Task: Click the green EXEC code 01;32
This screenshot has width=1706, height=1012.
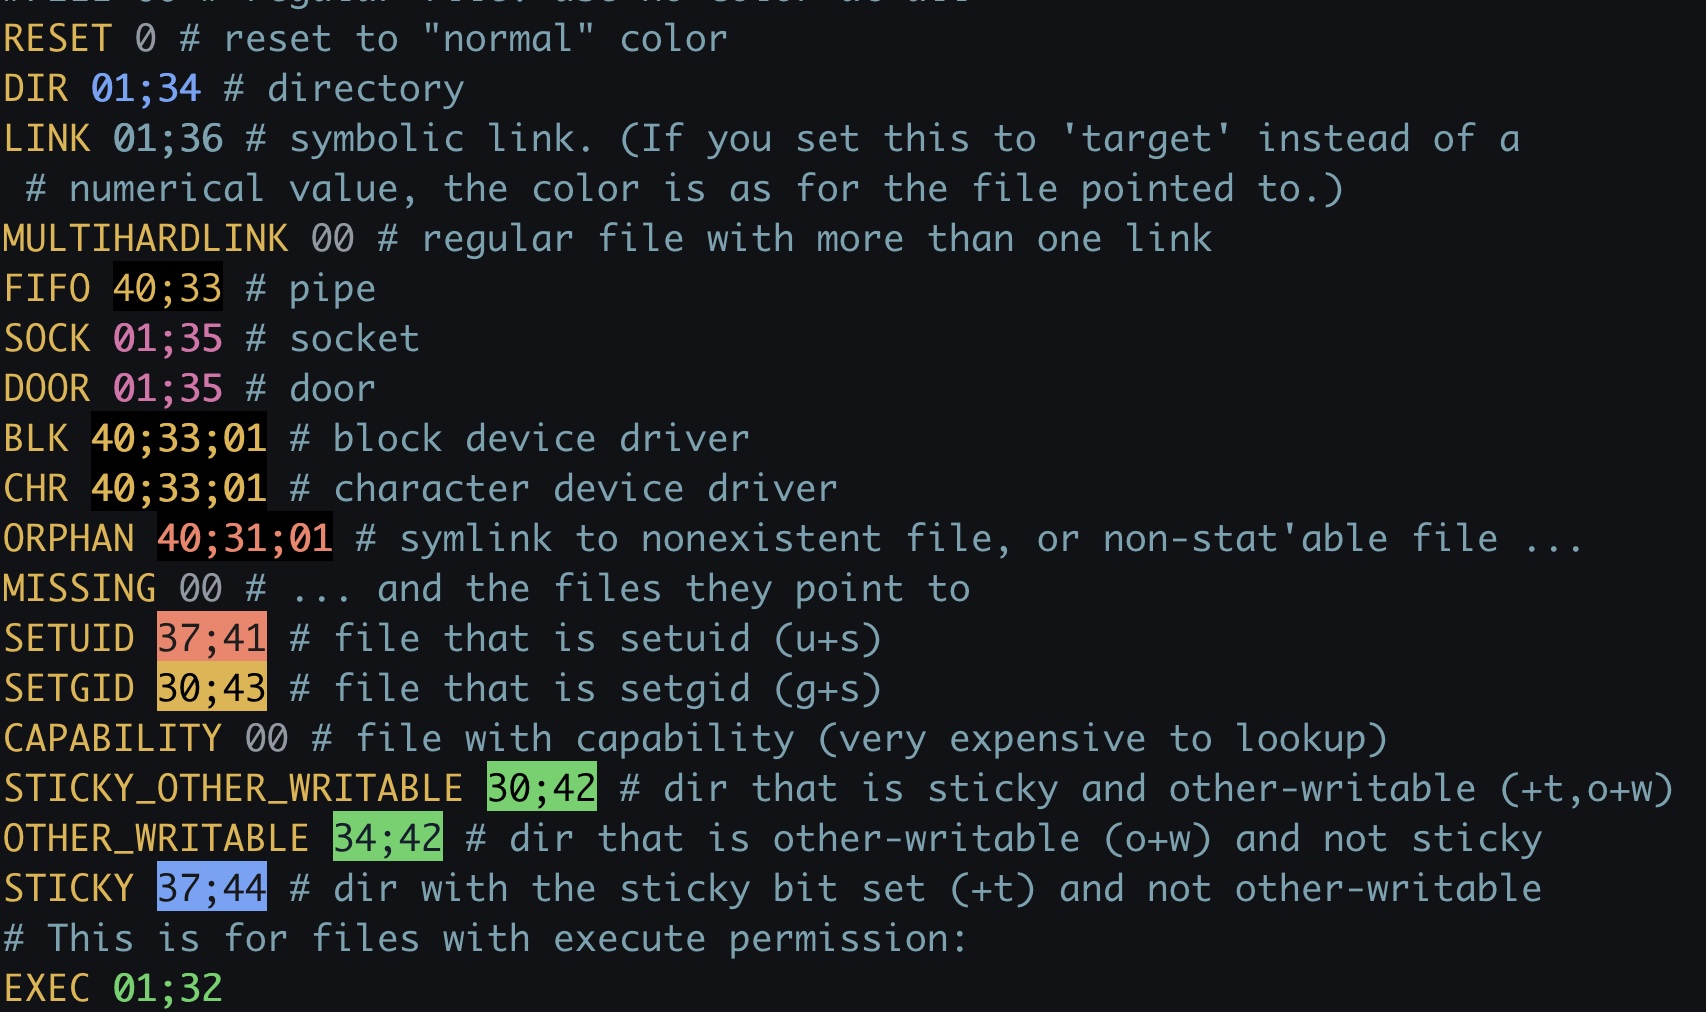Action: tap(167, 988)
